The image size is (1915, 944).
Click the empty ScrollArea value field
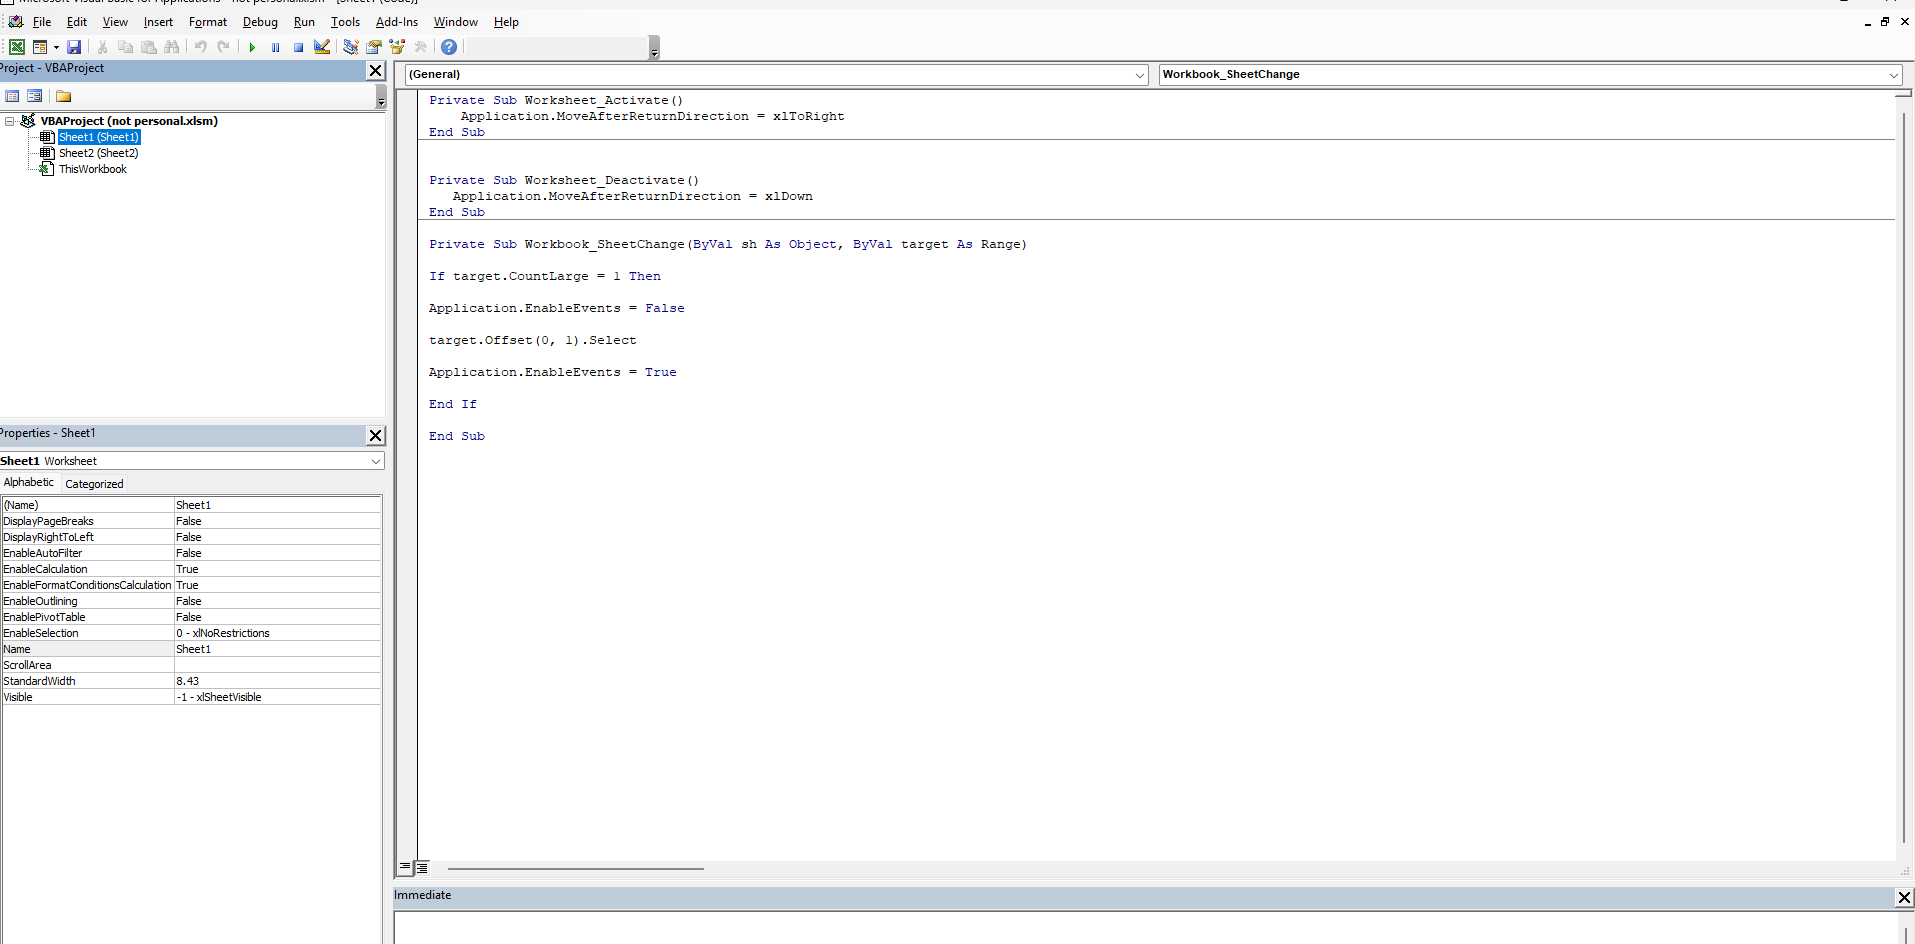(x=277, y=665)
